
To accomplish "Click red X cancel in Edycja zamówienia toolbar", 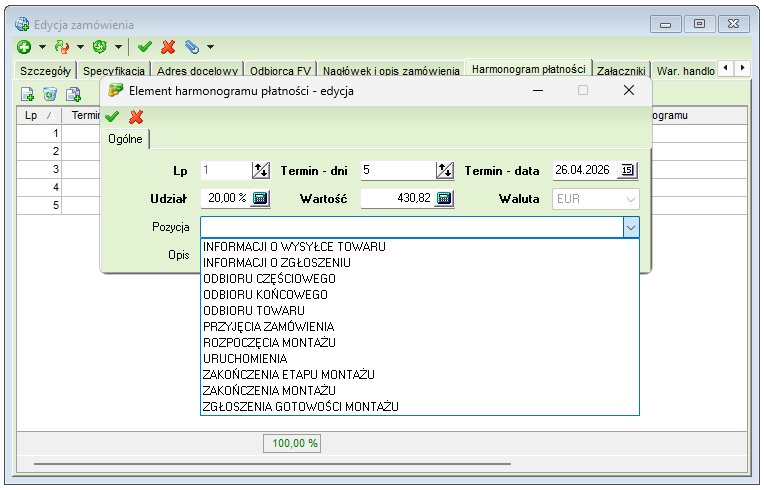I will click(168, 47).
